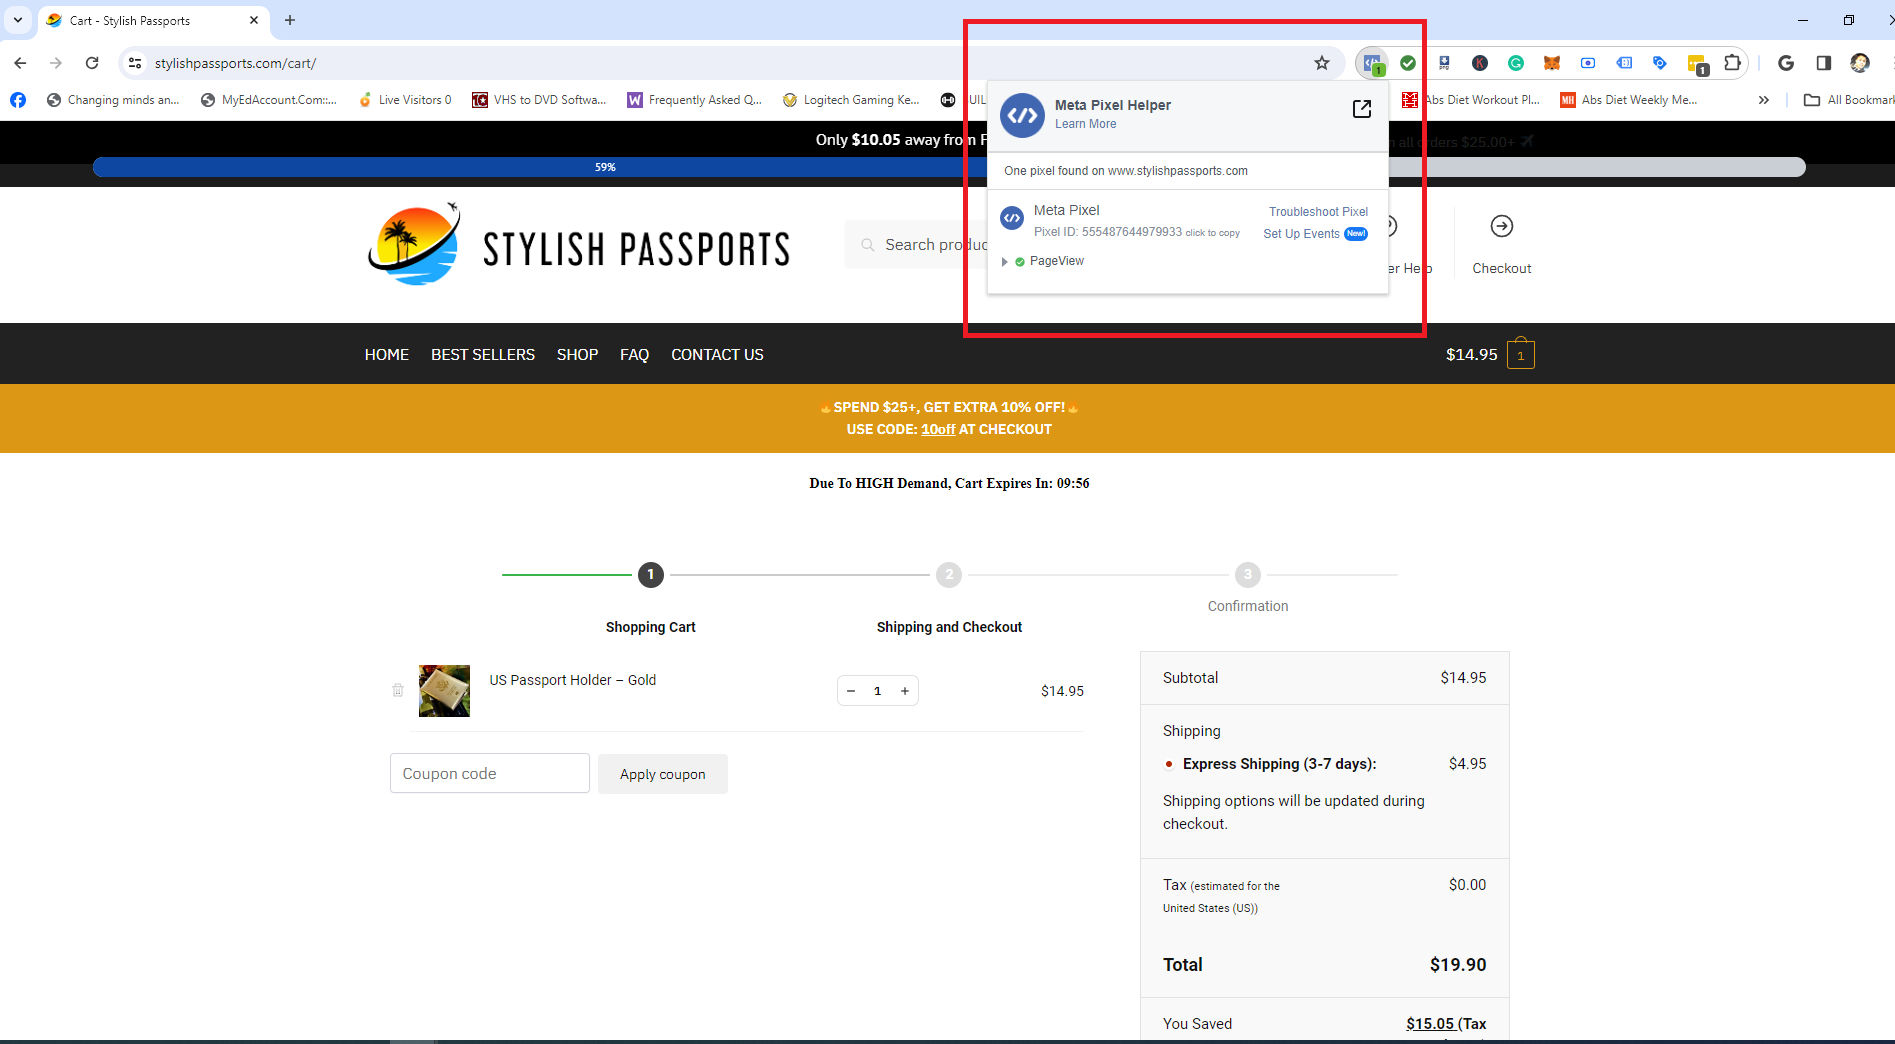This screenshot has width=1895, height=1044.
Task: Open the MyEdAccount.Com bookmark
Action: 269,100
